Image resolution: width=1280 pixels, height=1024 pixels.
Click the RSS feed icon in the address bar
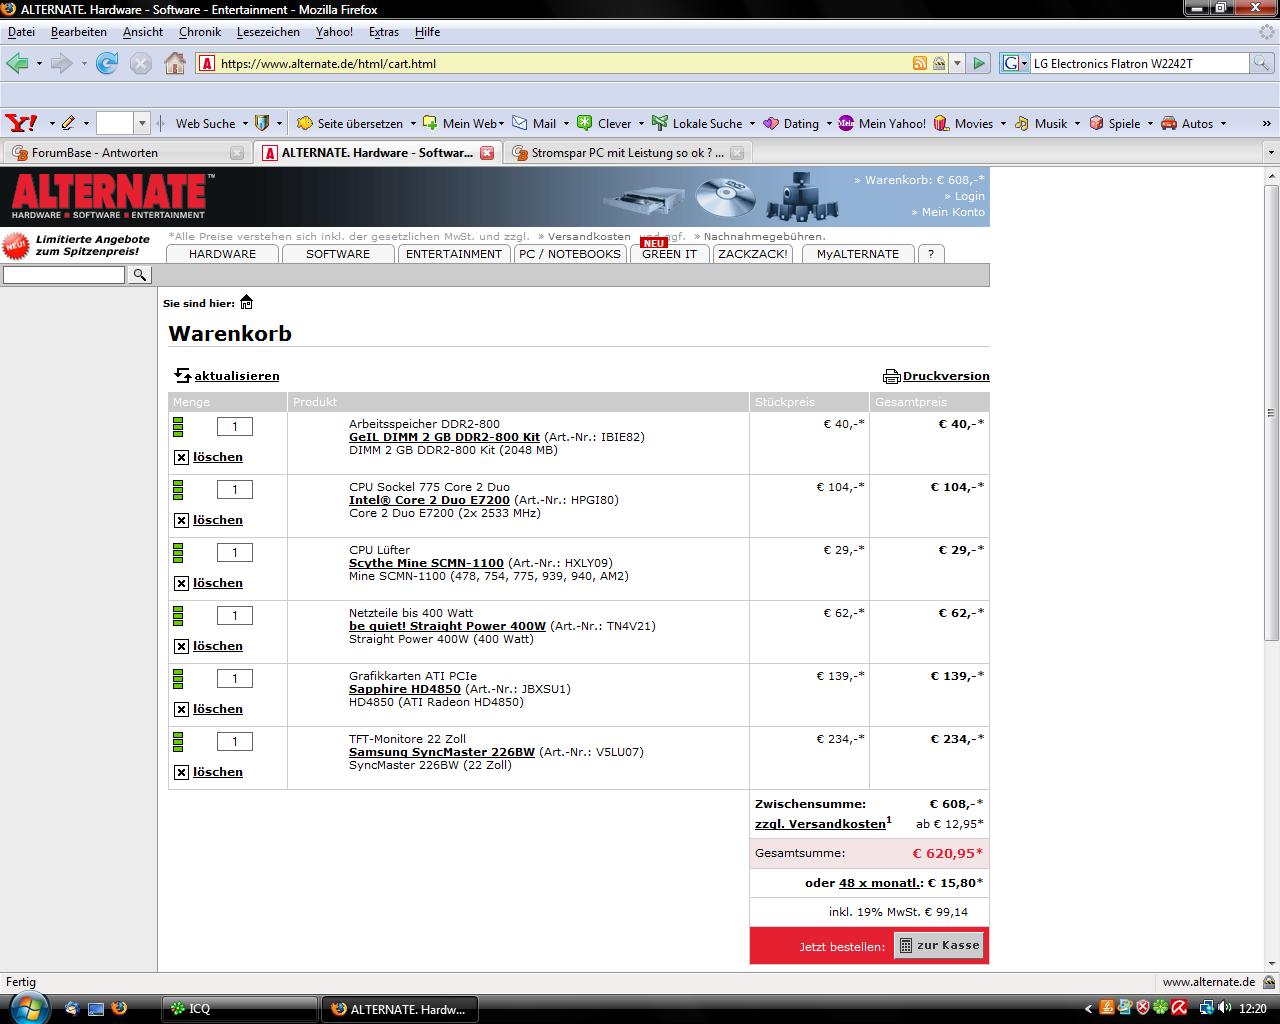(920, 63)
